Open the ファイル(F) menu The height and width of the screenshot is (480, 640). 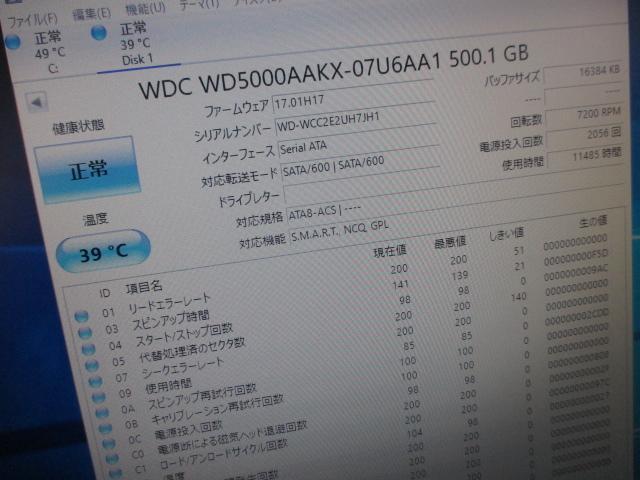(33, 20)
